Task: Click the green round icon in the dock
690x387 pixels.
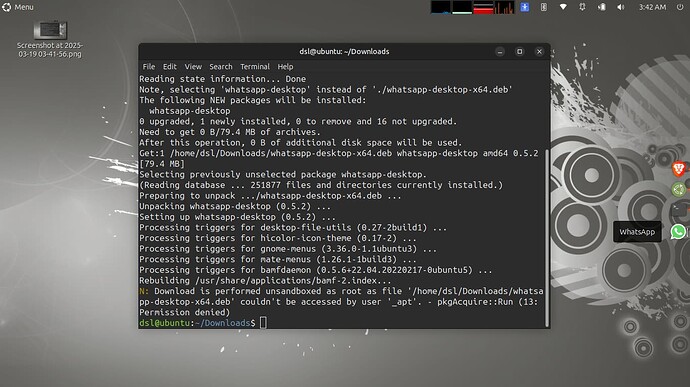Action: pos(679,190)
